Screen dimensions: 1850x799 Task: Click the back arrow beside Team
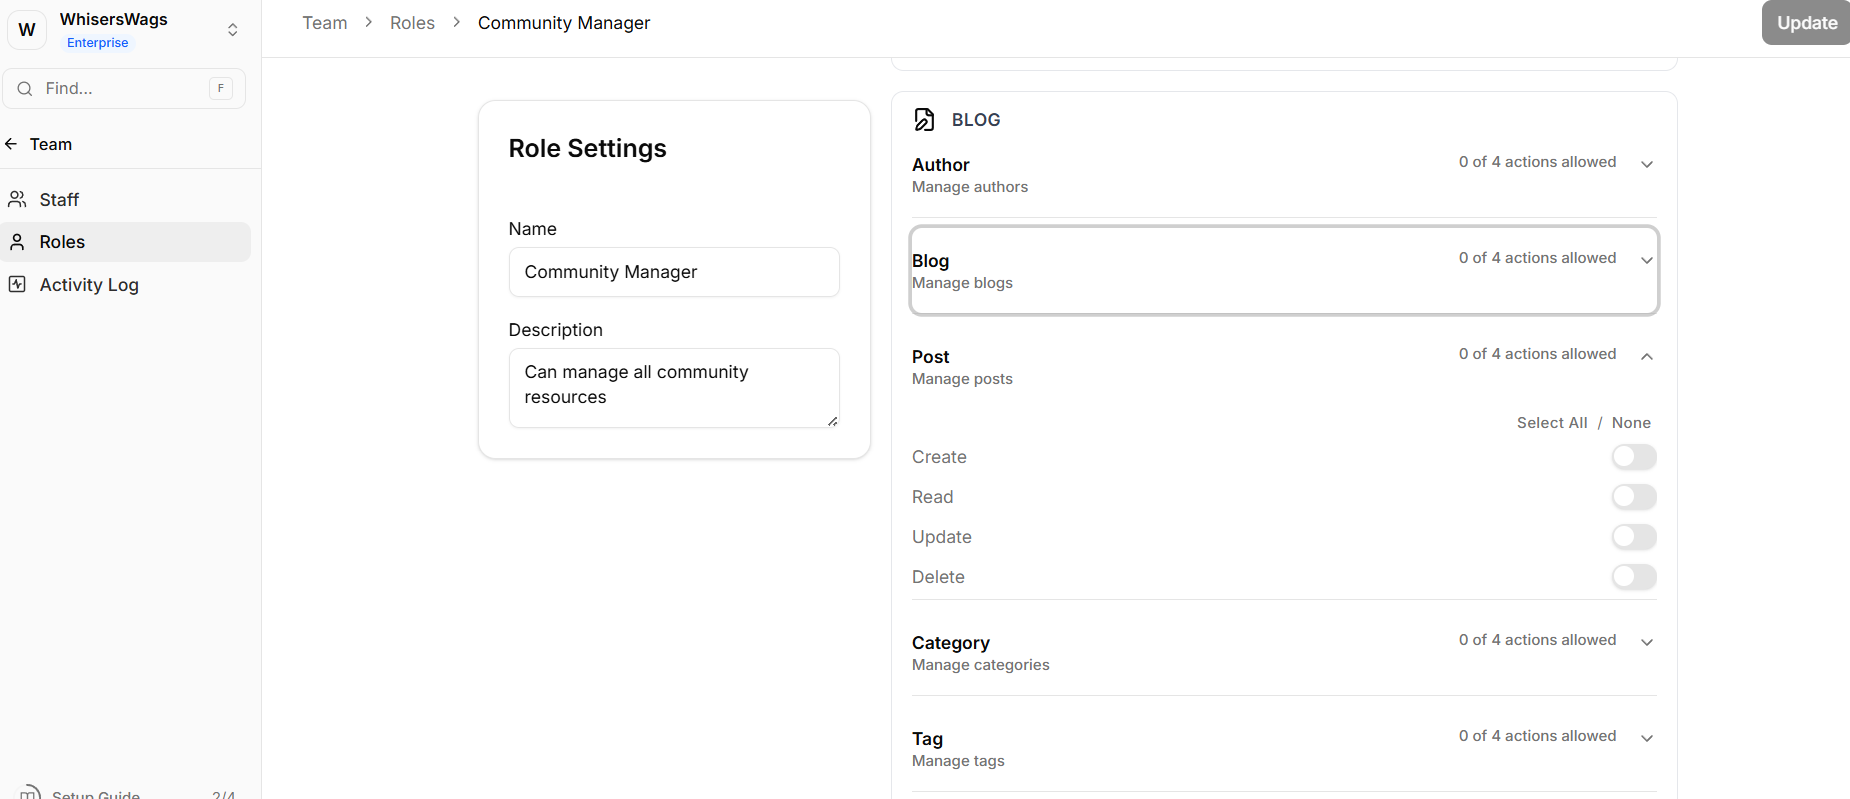pyautogui.click(x=12, y=144)
